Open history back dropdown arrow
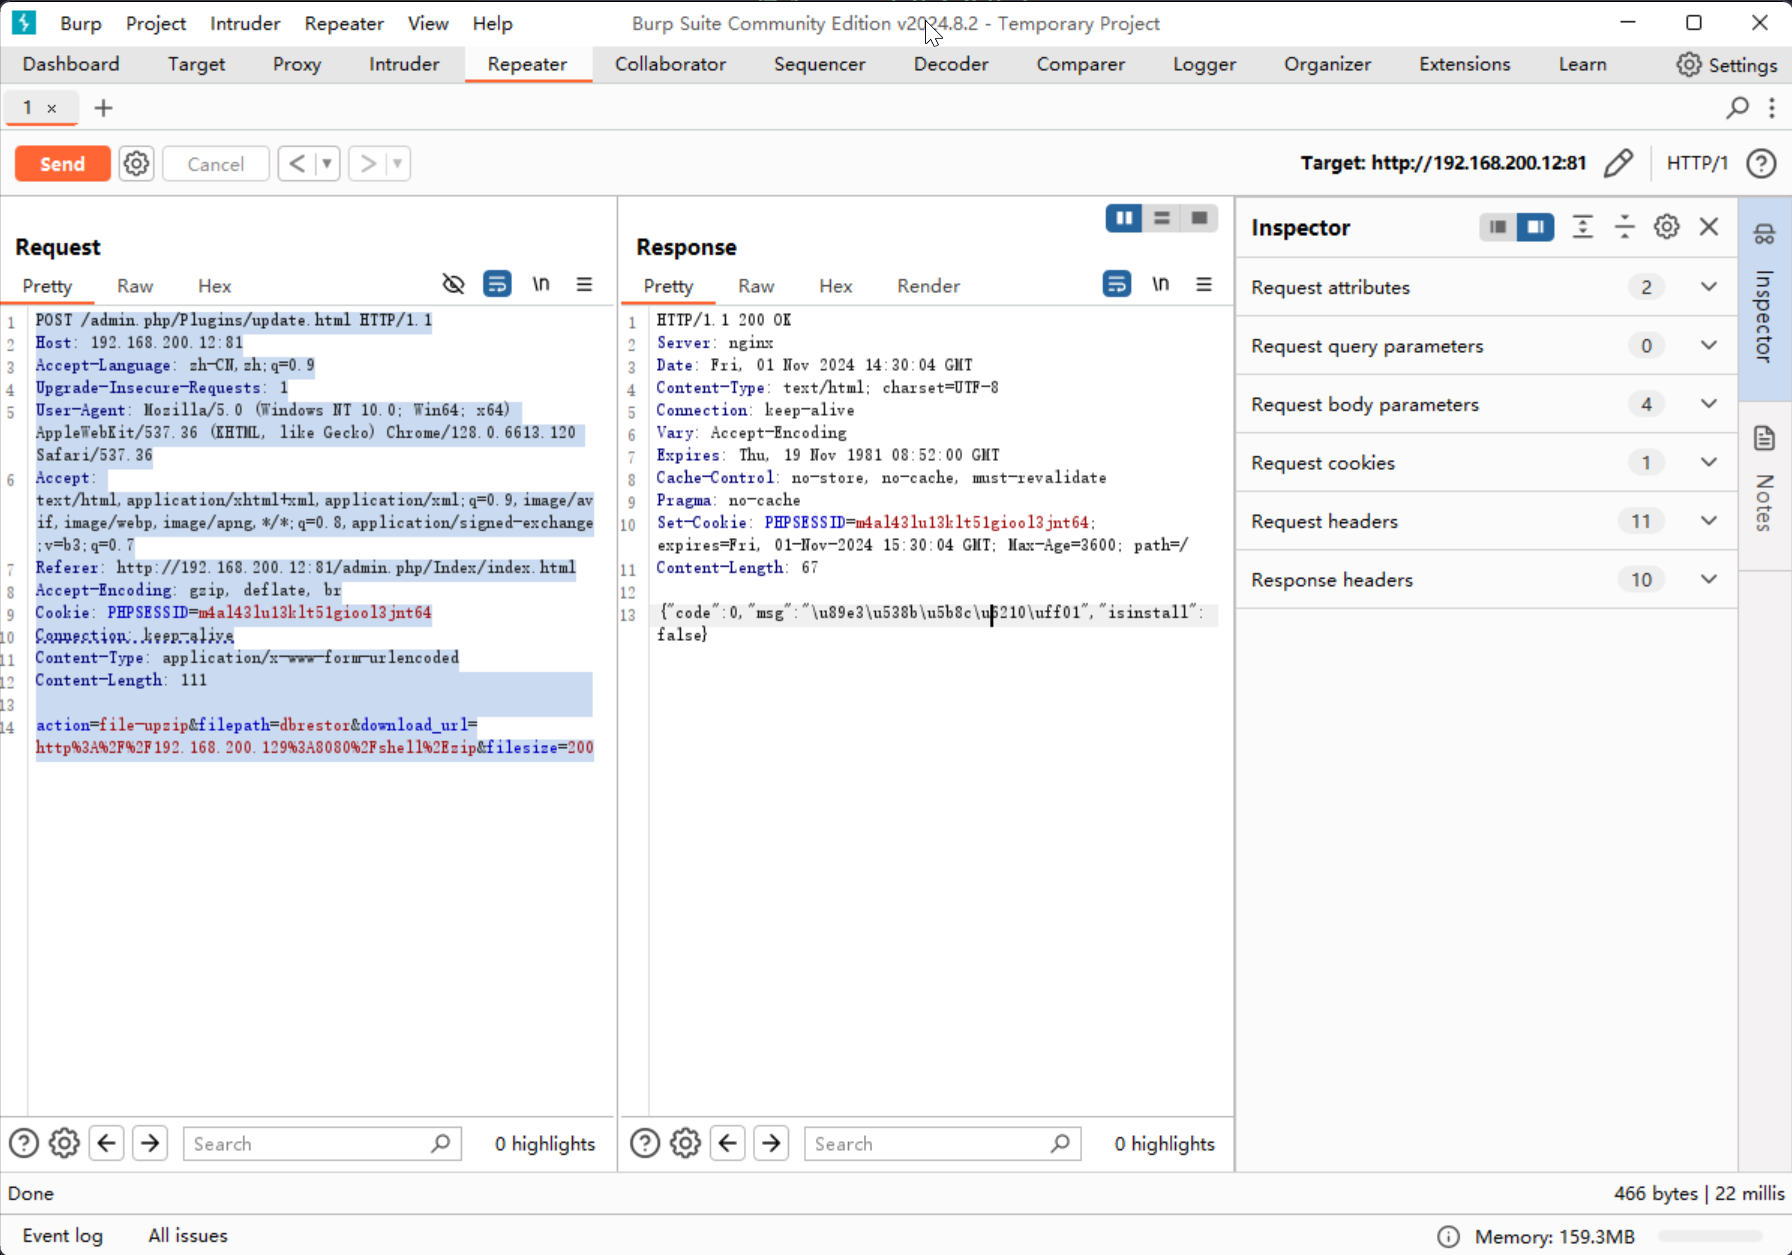Viewport: 1792px width, 1255px height. [x=327, y=163]
